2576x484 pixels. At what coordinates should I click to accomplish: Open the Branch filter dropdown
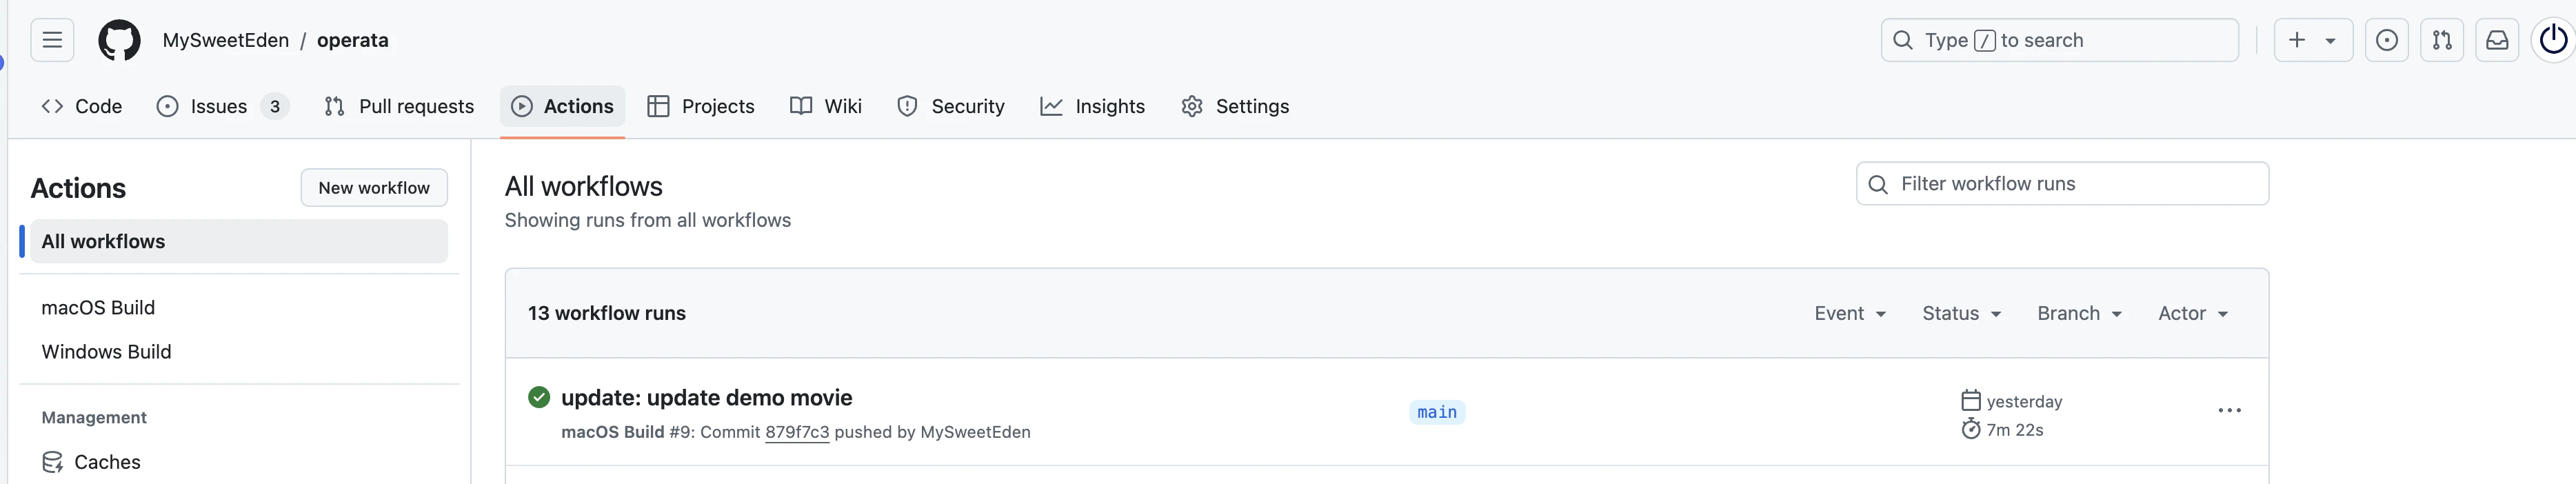click(x=2079, y=314)
